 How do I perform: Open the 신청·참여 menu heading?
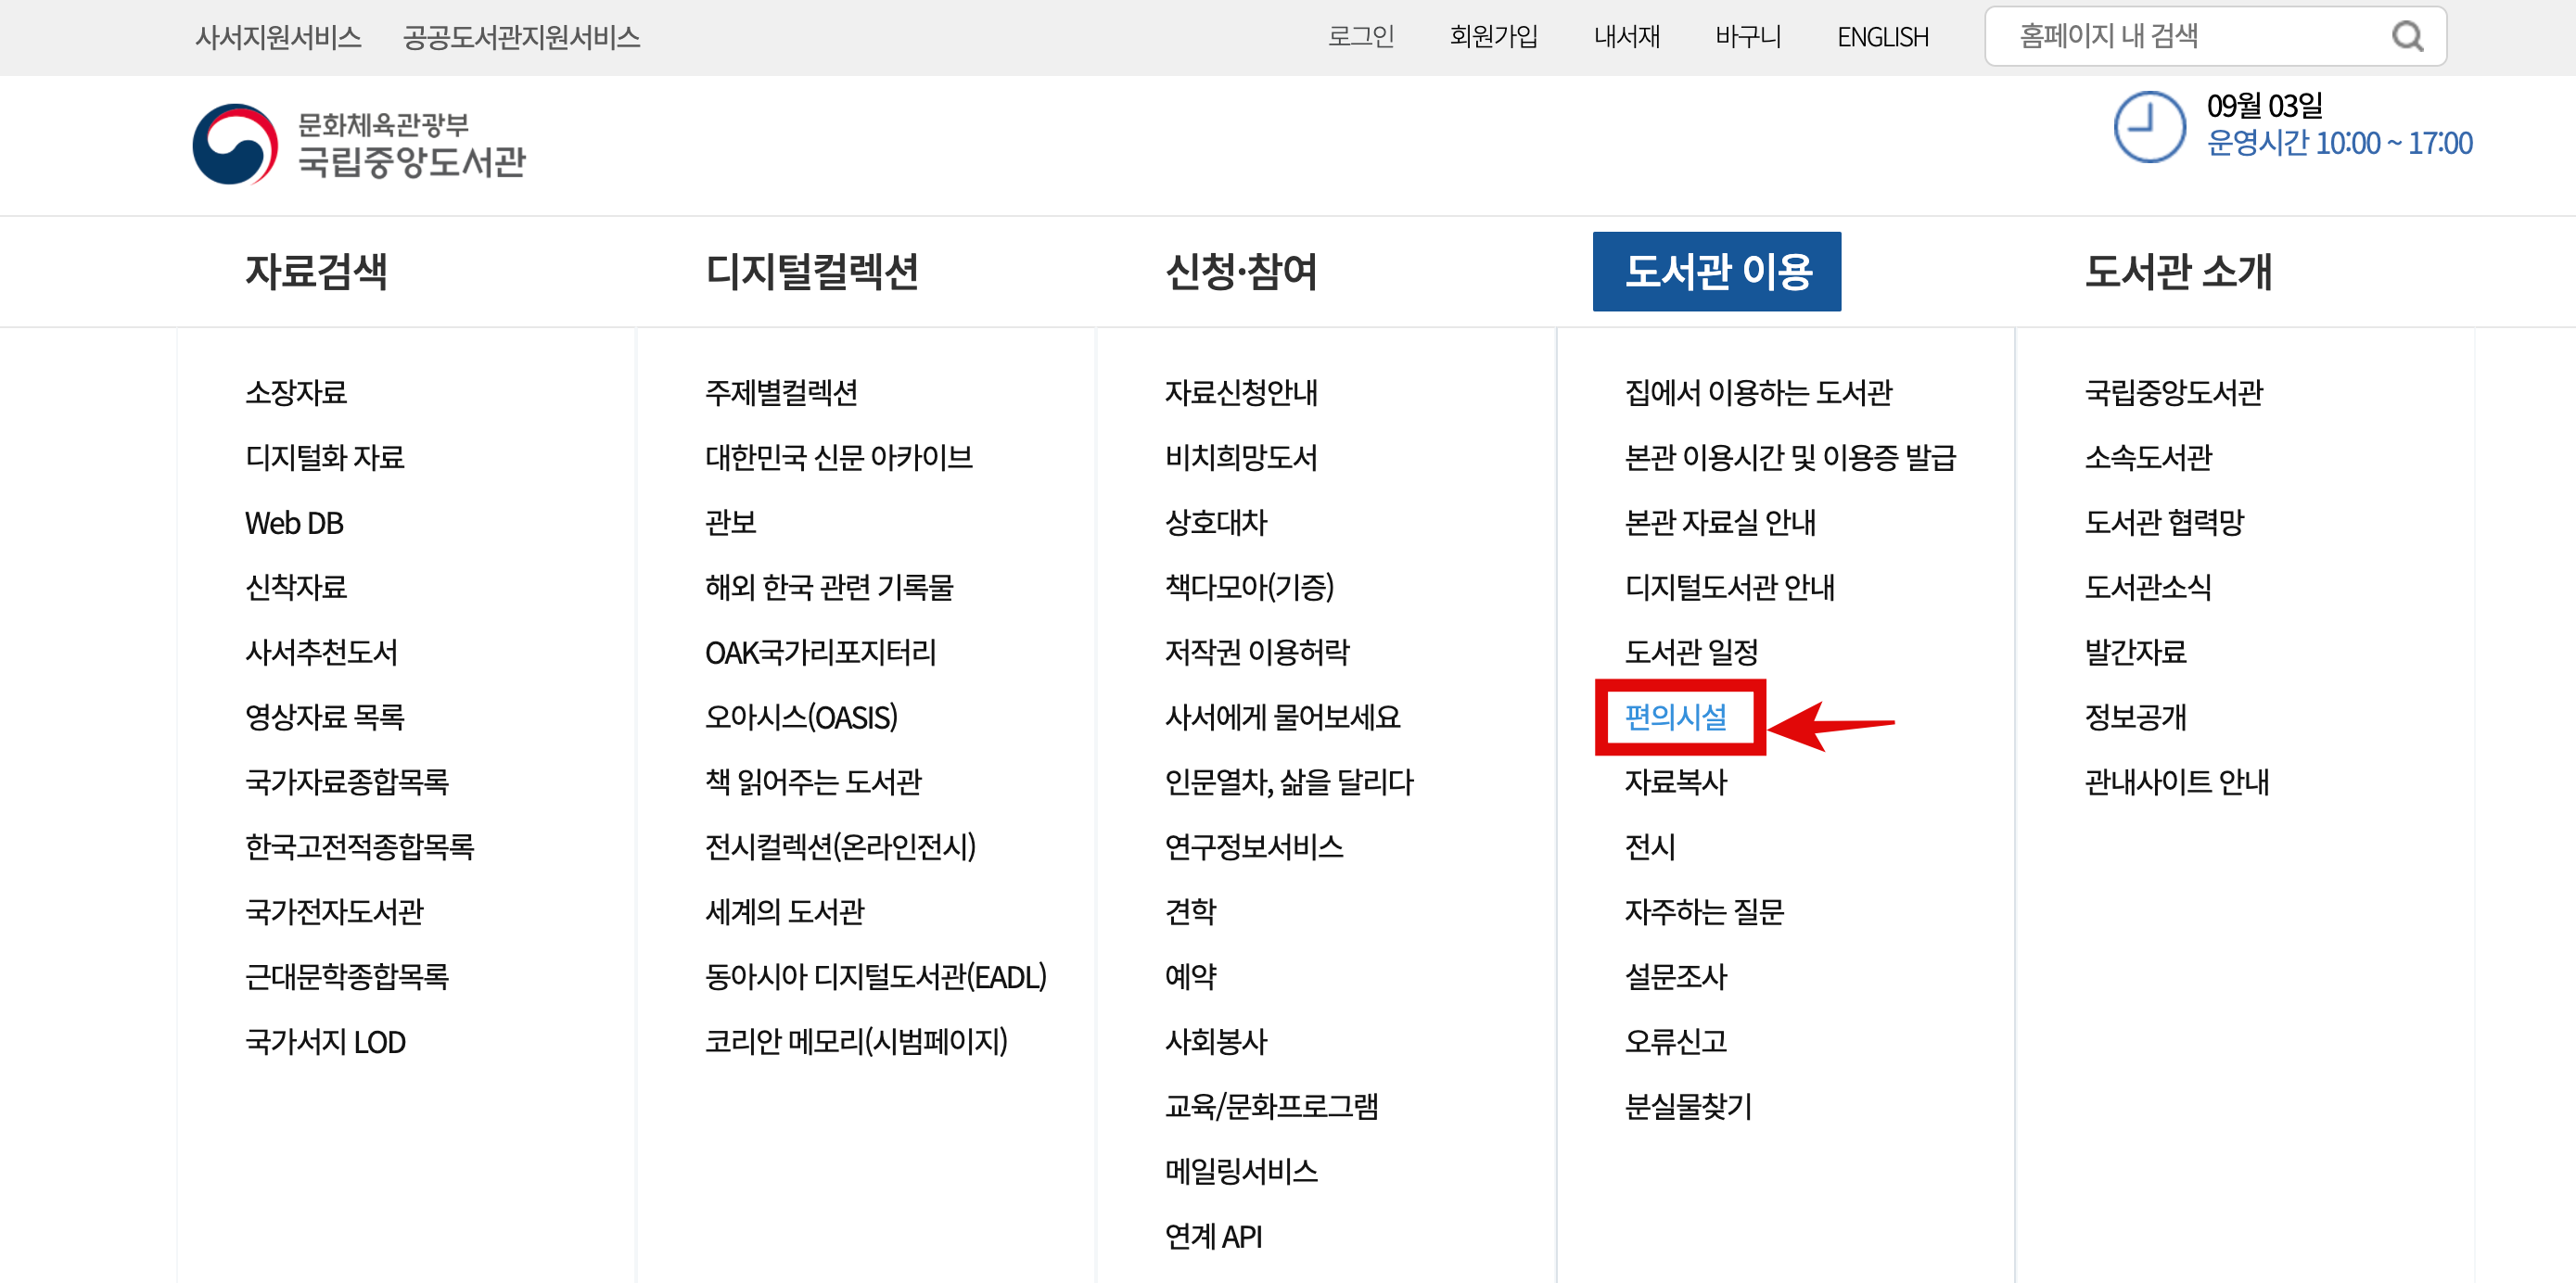(x=1241, y=272)
